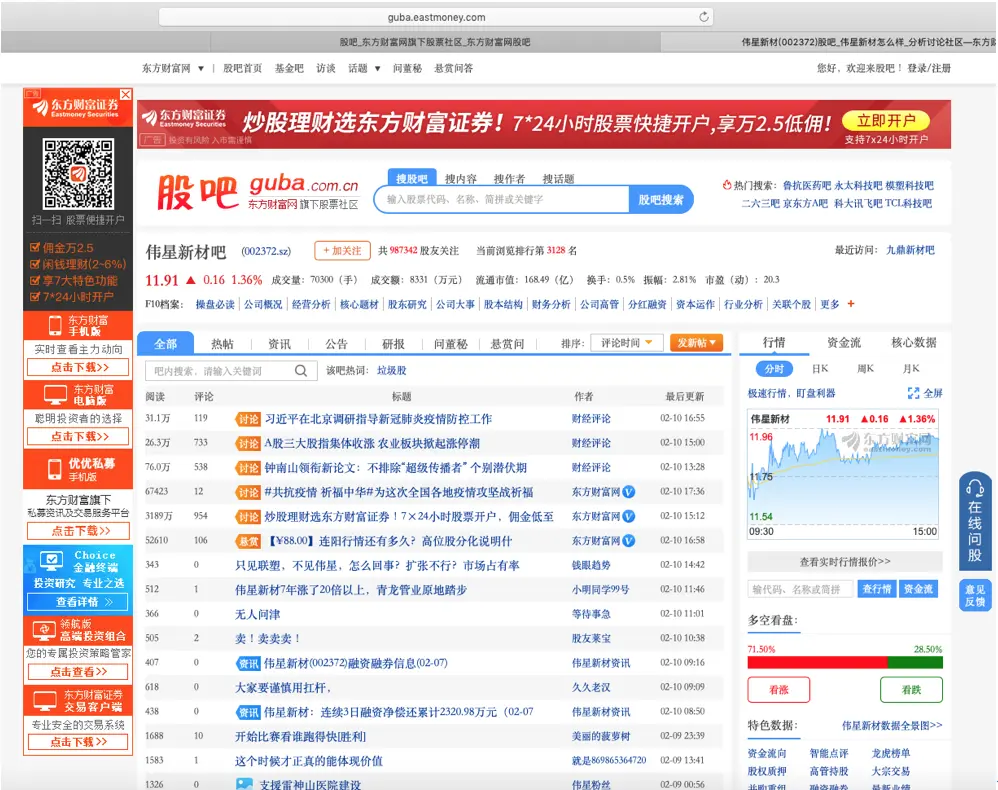Click the green bearish portion of 多空看盘 bar
Image resolution: width=998 pixels, height=790 pixels.
[x=915, y=663]
